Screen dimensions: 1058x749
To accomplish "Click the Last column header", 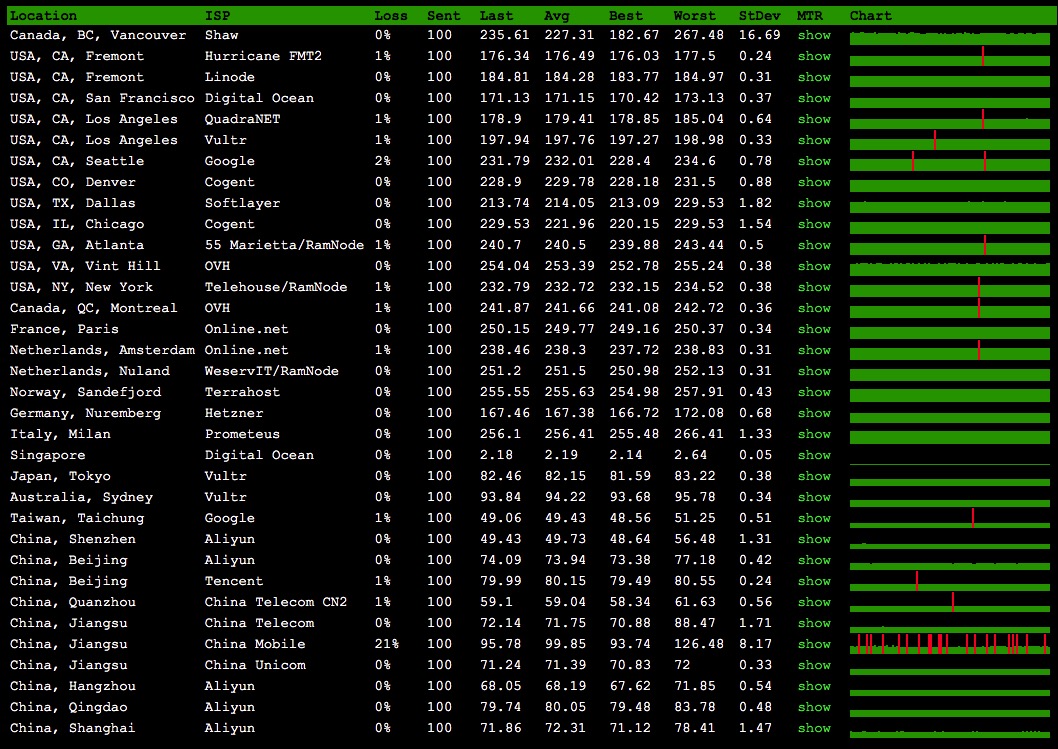I will (497, 16).
